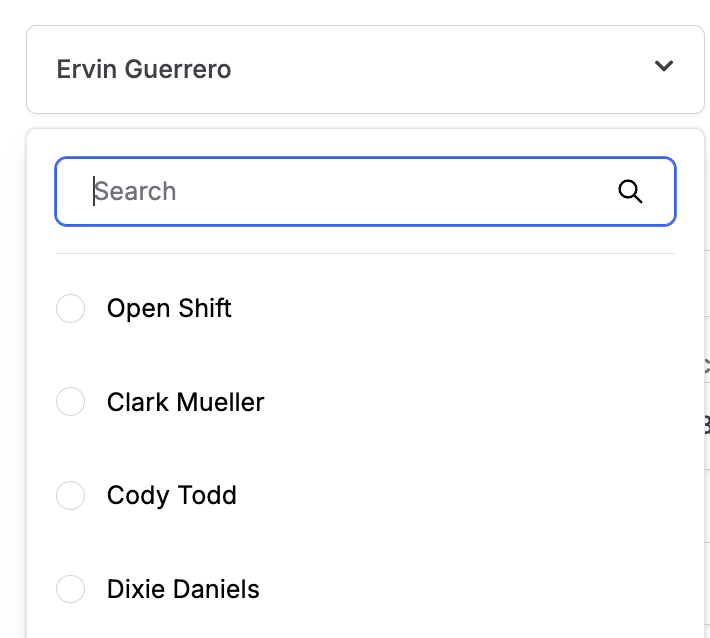The image size is (710, 638).
Task: Click the Dixie Daniels name label
Action: coord(183,589)
